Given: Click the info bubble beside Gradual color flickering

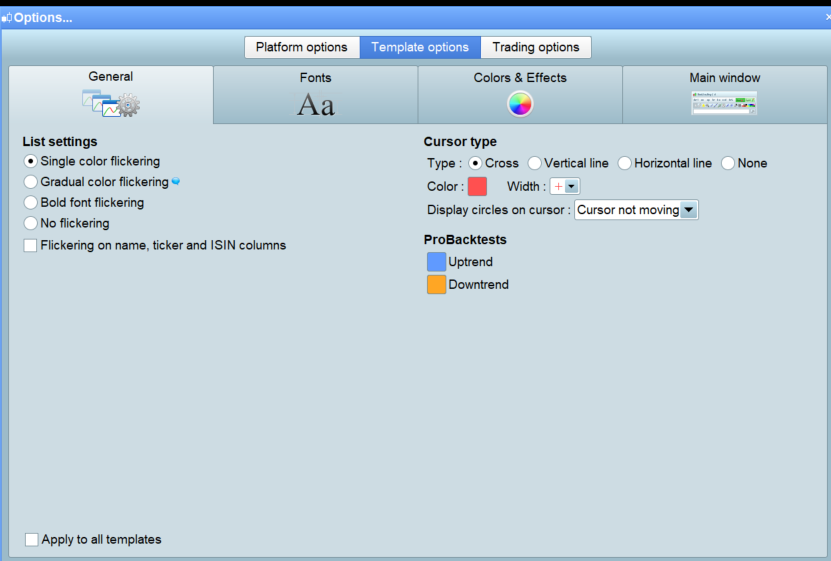Looking at the screenshot, I should coord(176,182).
